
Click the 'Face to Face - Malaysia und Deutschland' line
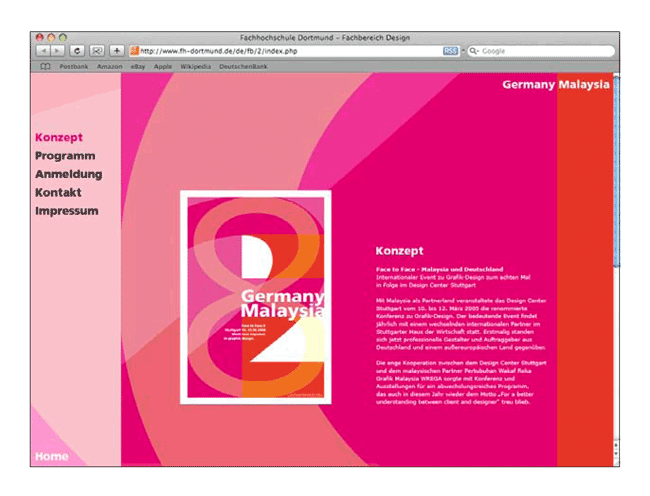(439, 269)
